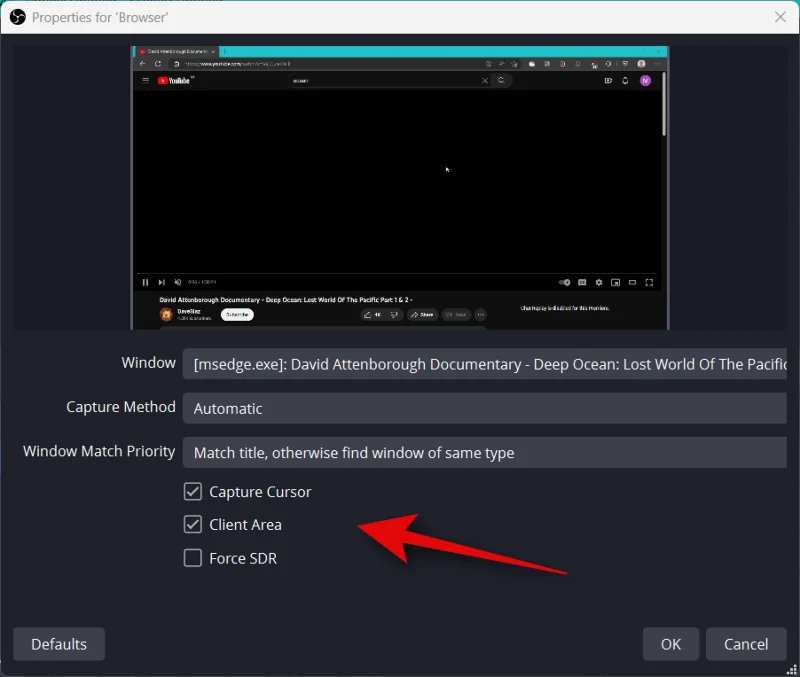Click the hamburger menu icon beside YouTube logo
This screenshot has height=677, width=800.
tap(145, 80)
